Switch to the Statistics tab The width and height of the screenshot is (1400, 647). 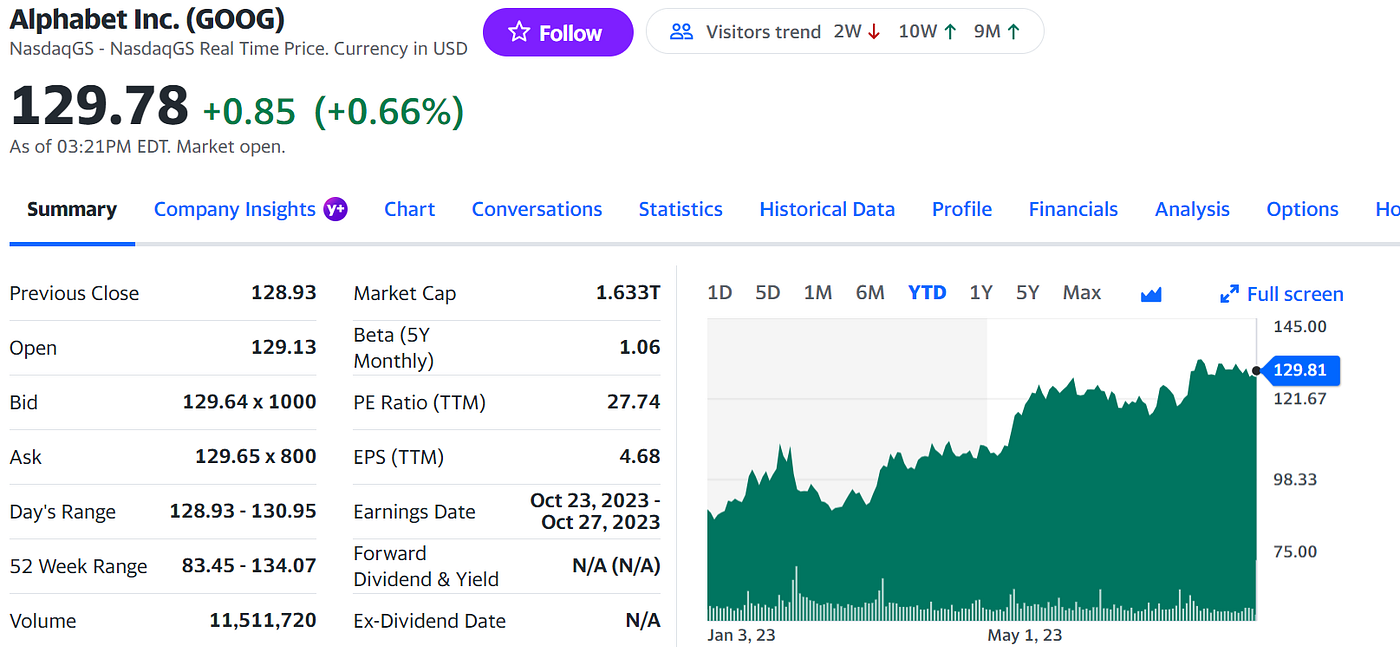(680, 209)
